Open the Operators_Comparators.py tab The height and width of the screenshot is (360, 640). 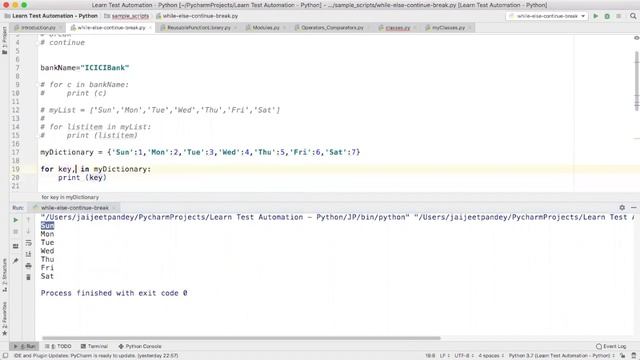pyautogui.click(x=332, y=28)
